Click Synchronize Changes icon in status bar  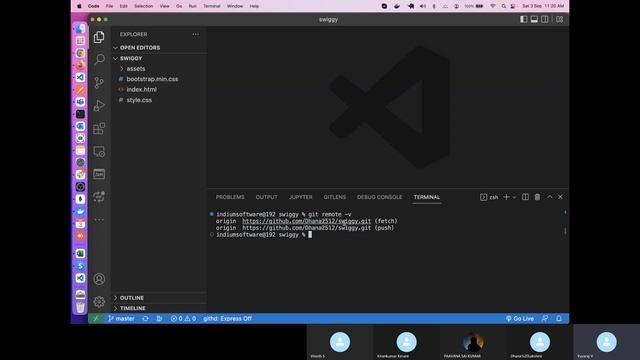pyautogui.click(x=145, y=318)
